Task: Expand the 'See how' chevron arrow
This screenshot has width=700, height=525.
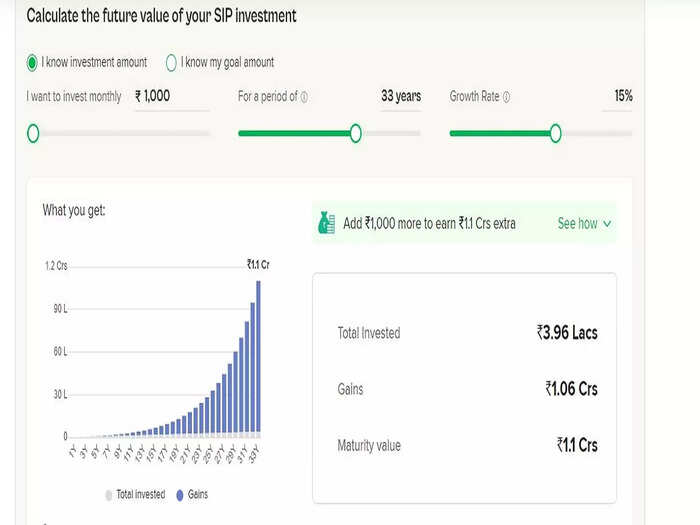Action: coord(607,223)
